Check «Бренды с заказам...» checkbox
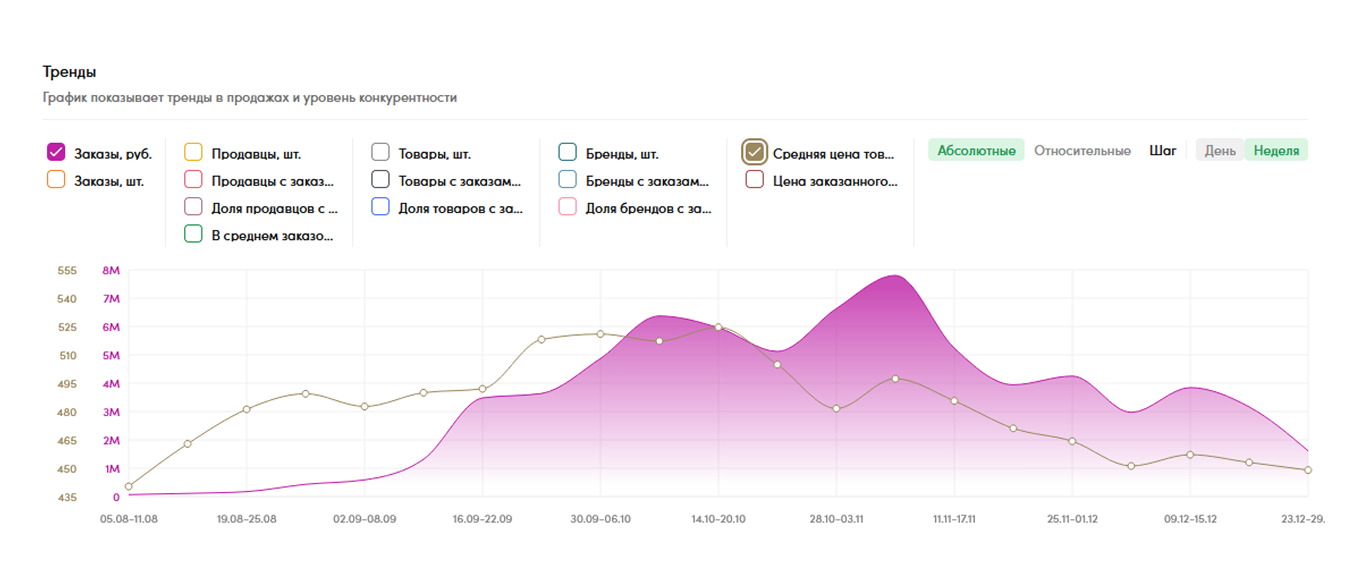Screen dimensions: 1360x586 [x=568, y=180]
